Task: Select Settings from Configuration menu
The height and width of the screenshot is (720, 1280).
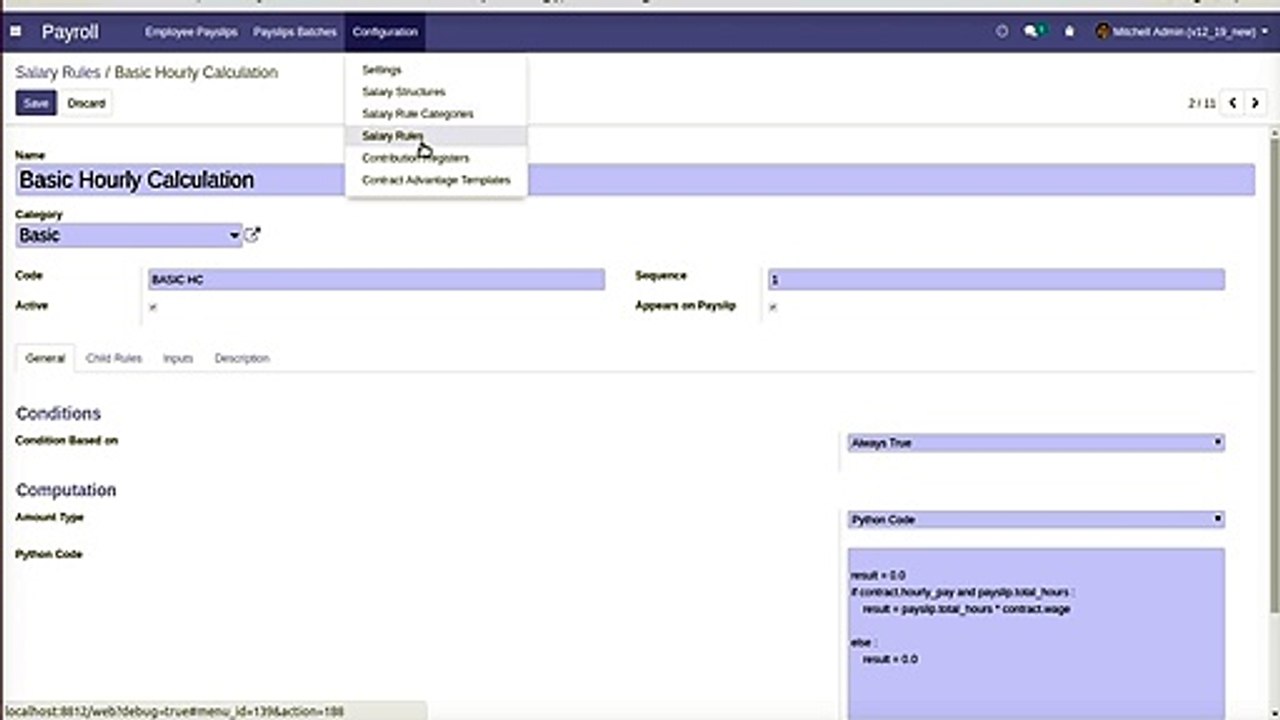Action: 436,70
